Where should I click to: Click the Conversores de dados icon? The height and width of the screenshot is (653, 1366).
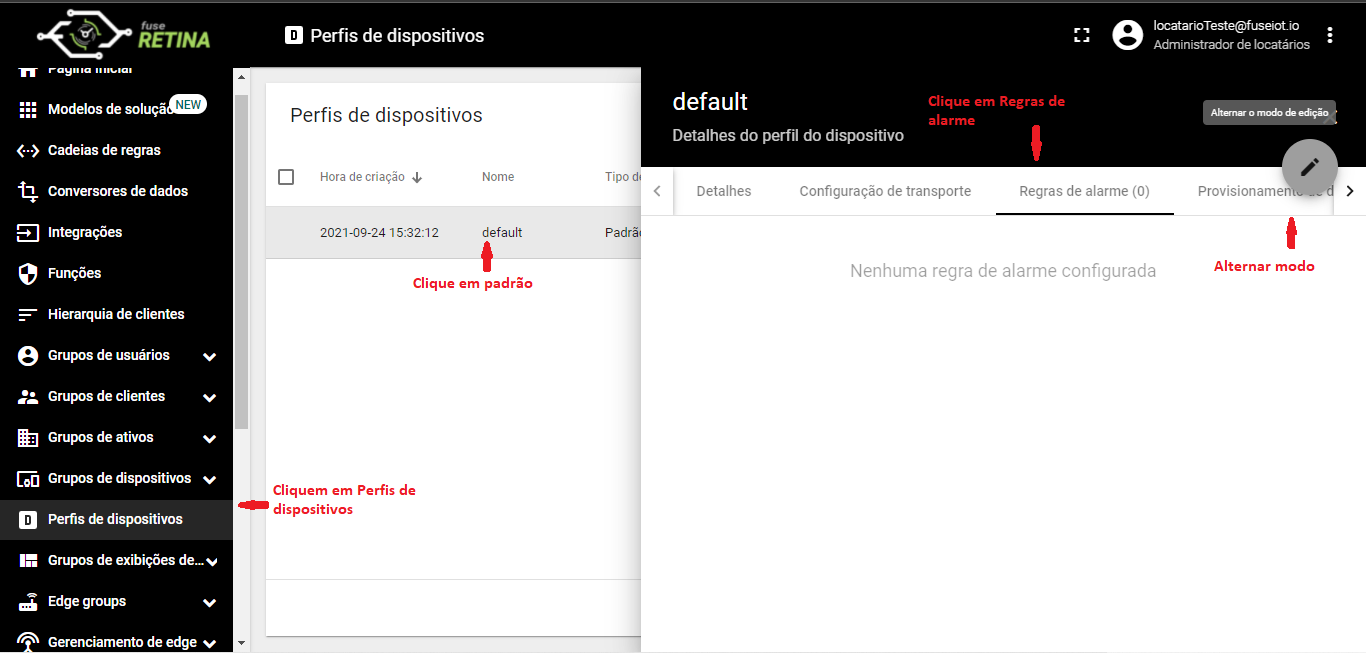28,191
